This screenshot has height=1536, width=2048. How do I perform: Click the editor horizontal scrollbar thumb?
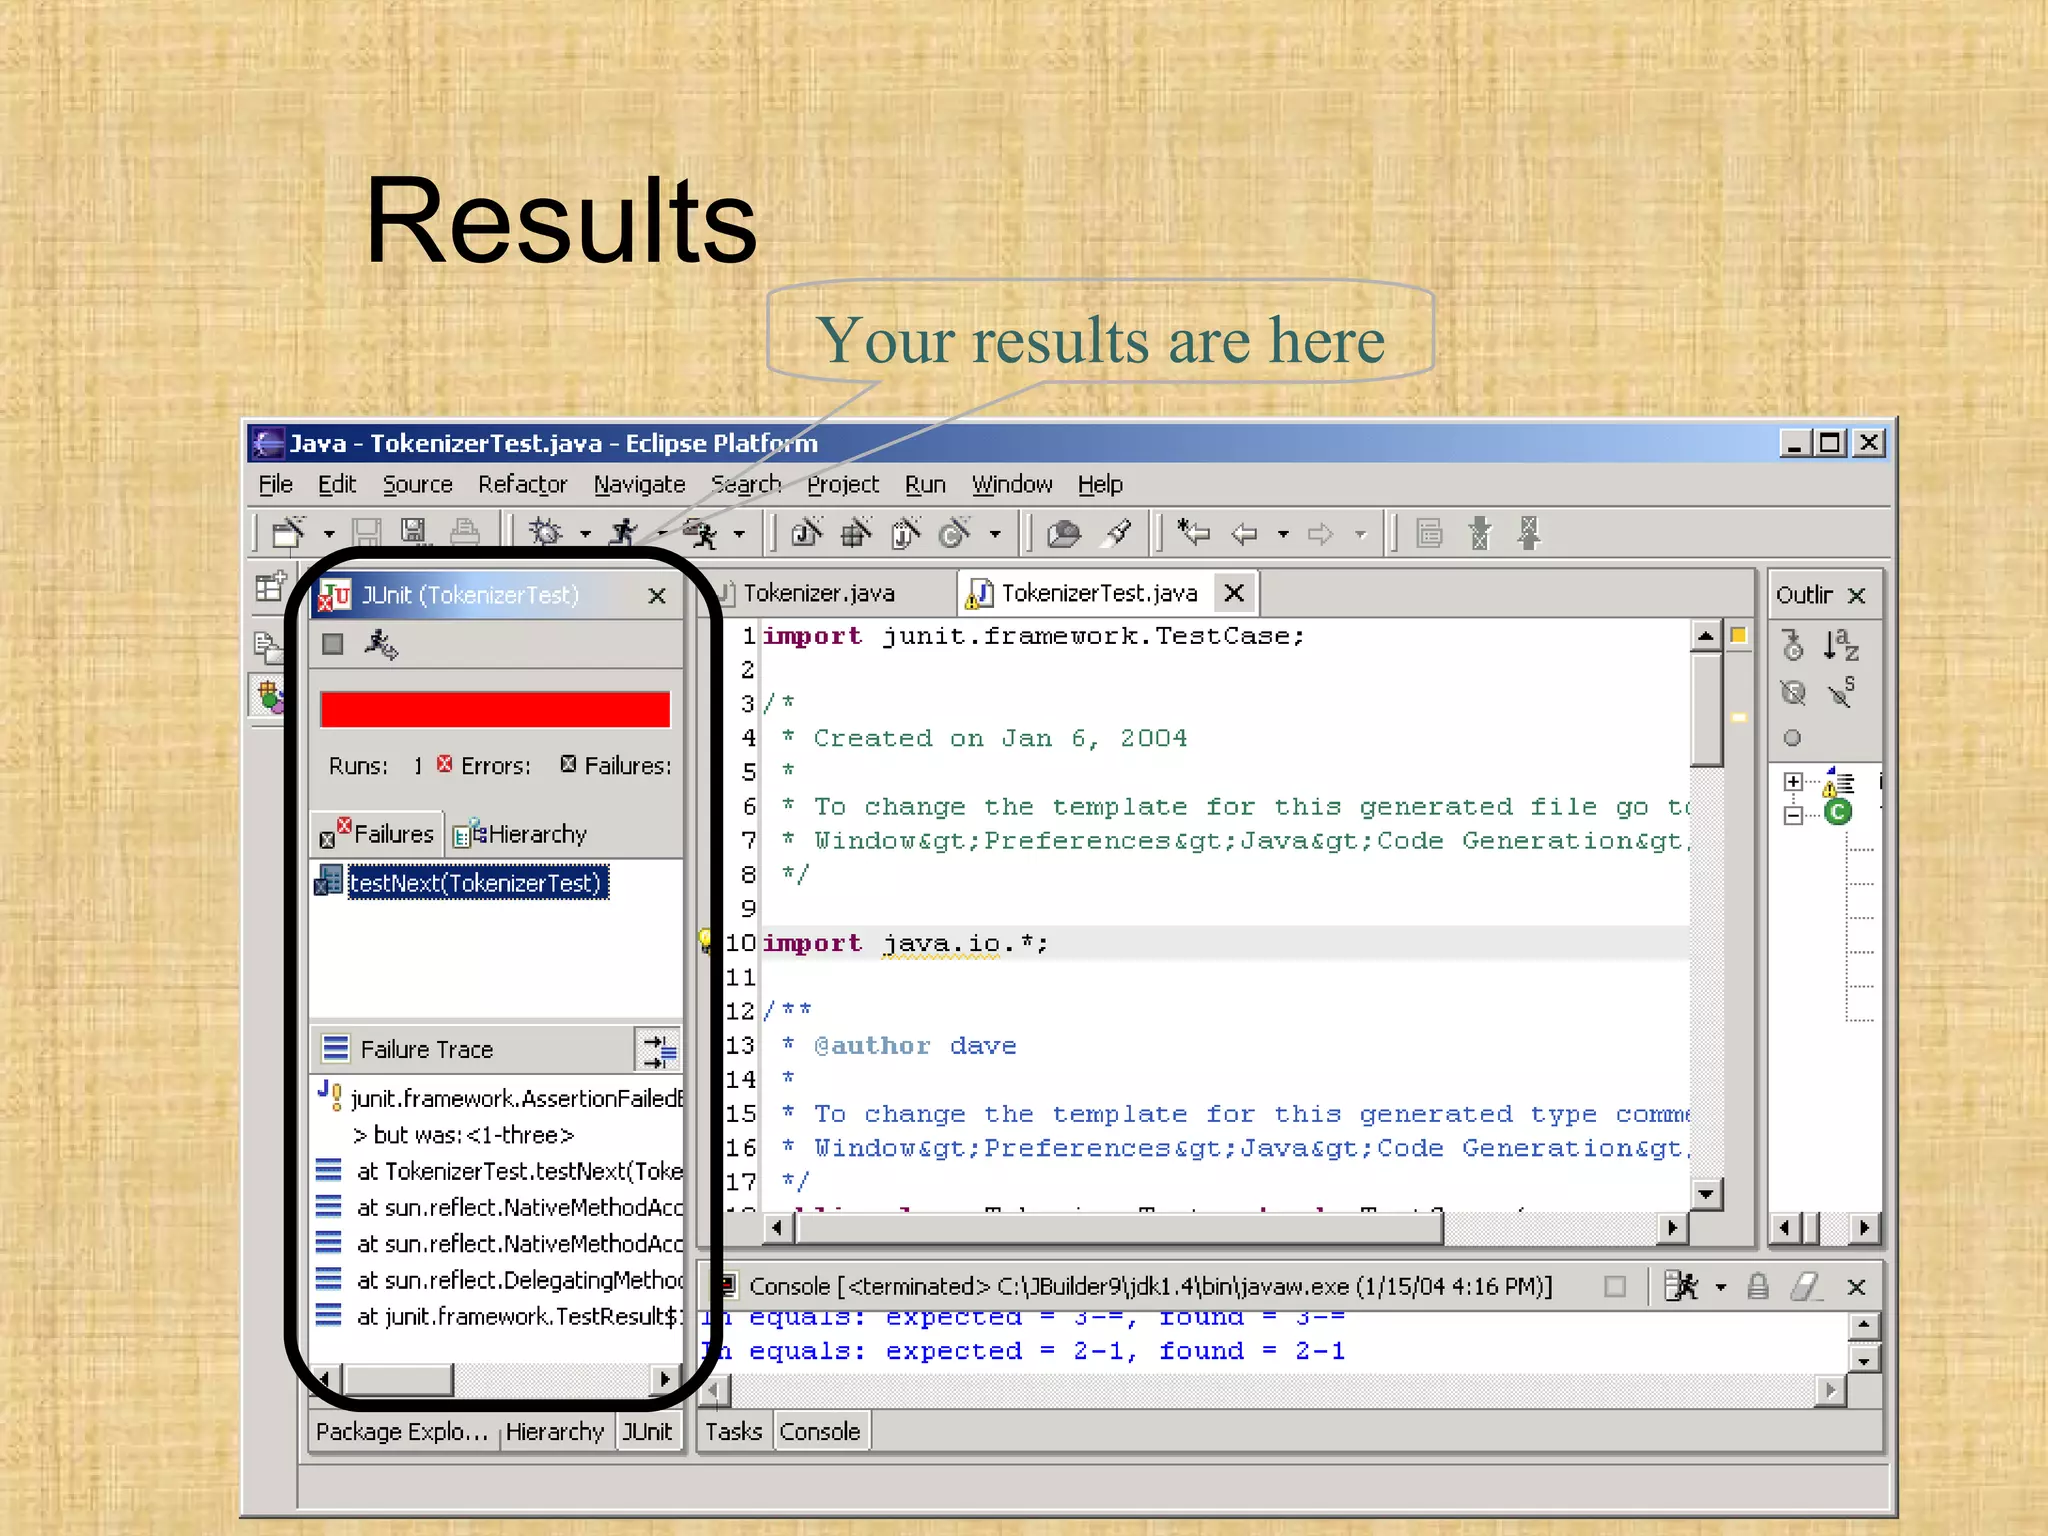pyautogui.click(x=1118, y=1227)
